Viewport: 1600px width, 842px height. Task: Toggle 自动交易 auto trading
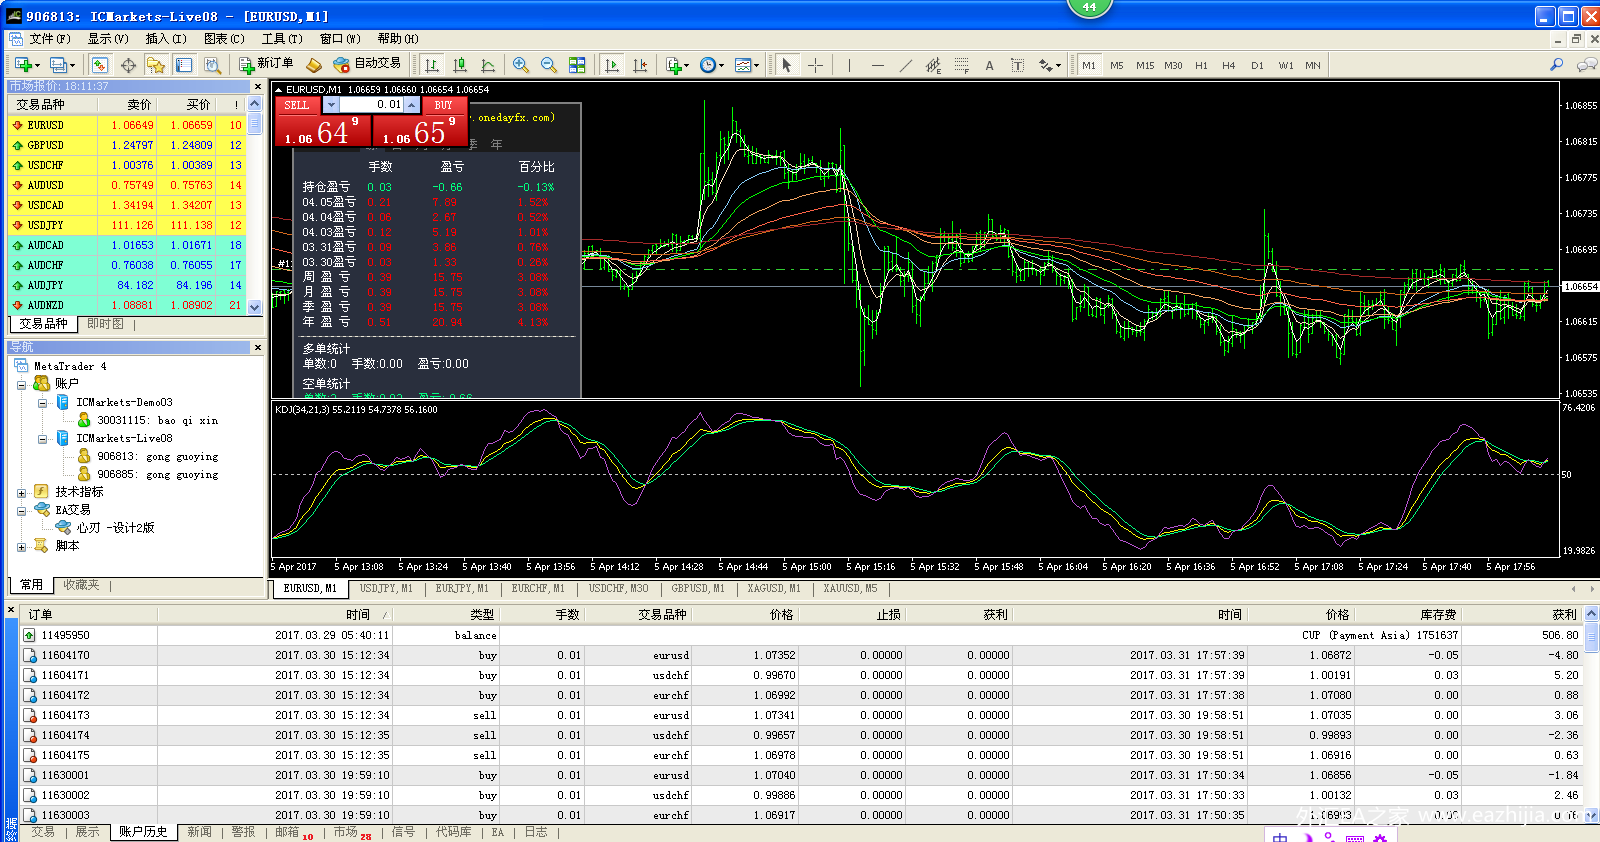coord(367,64)
